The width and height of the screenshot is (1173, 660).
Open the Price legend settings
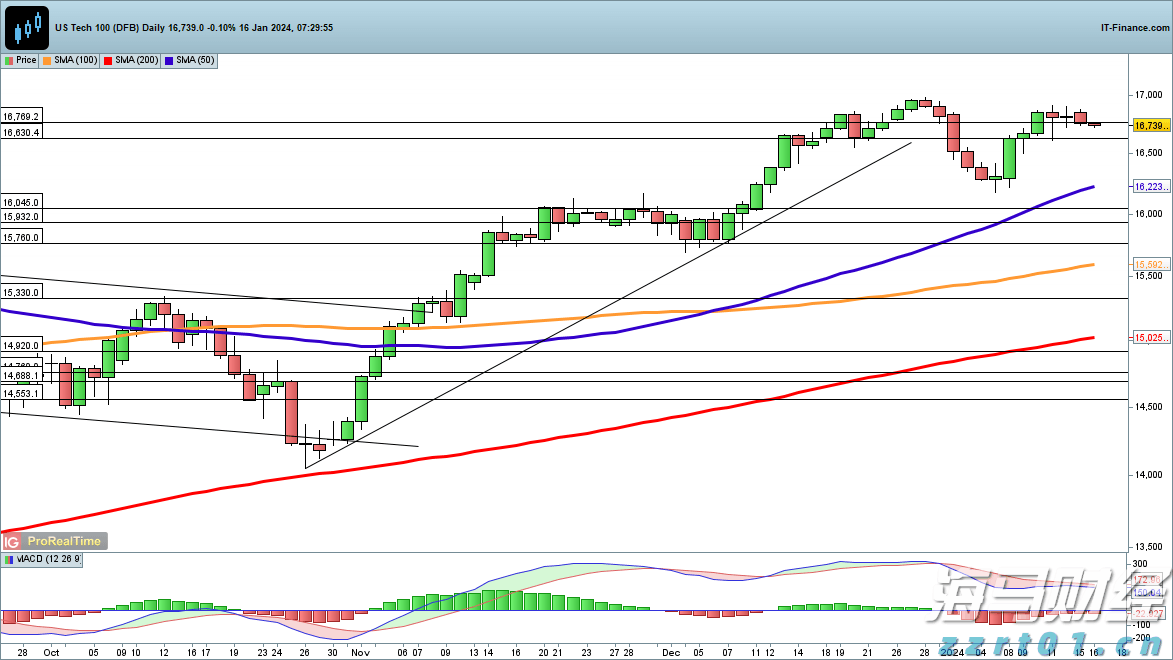tap(26, 61)
